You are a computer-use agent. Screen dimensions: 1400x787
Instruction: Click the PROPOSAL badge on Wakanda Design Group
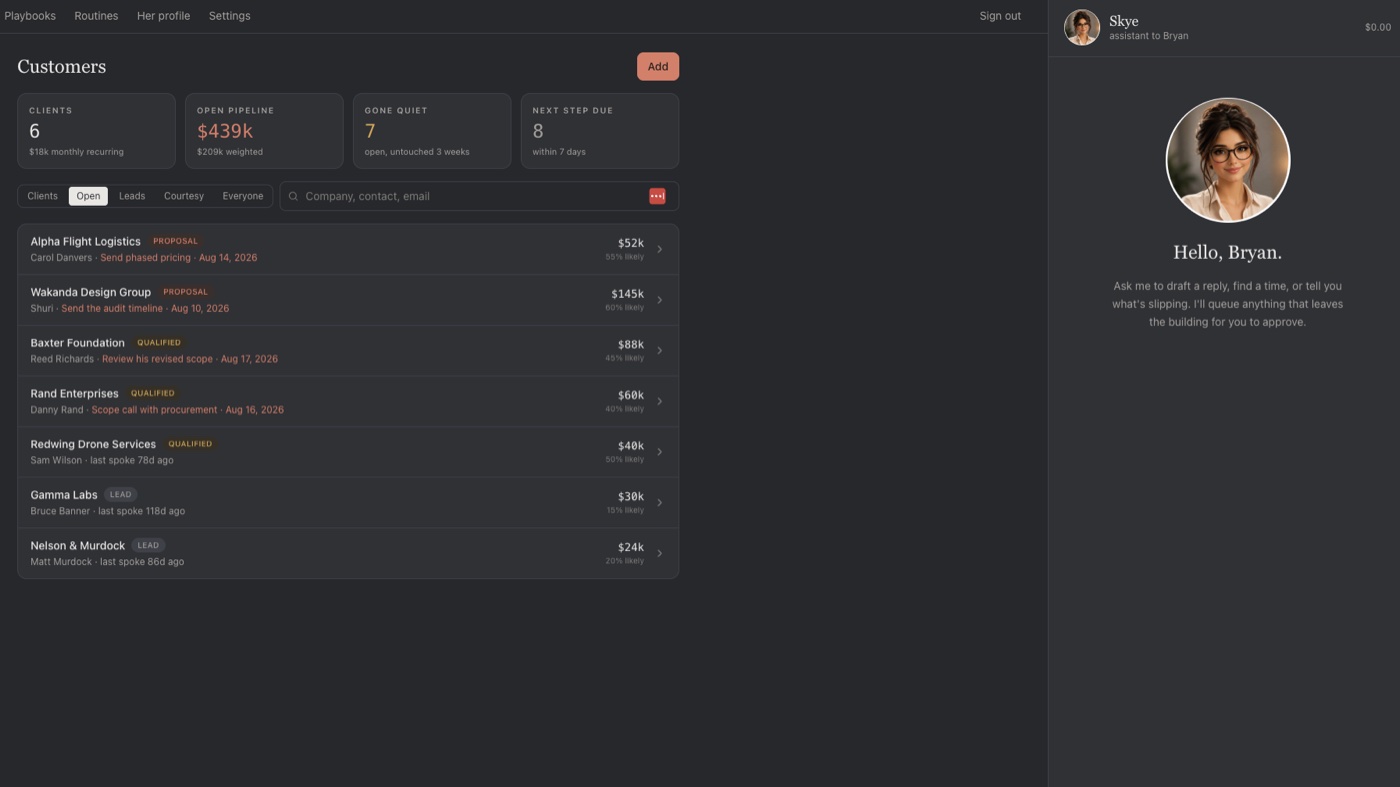tap(185, 292)
